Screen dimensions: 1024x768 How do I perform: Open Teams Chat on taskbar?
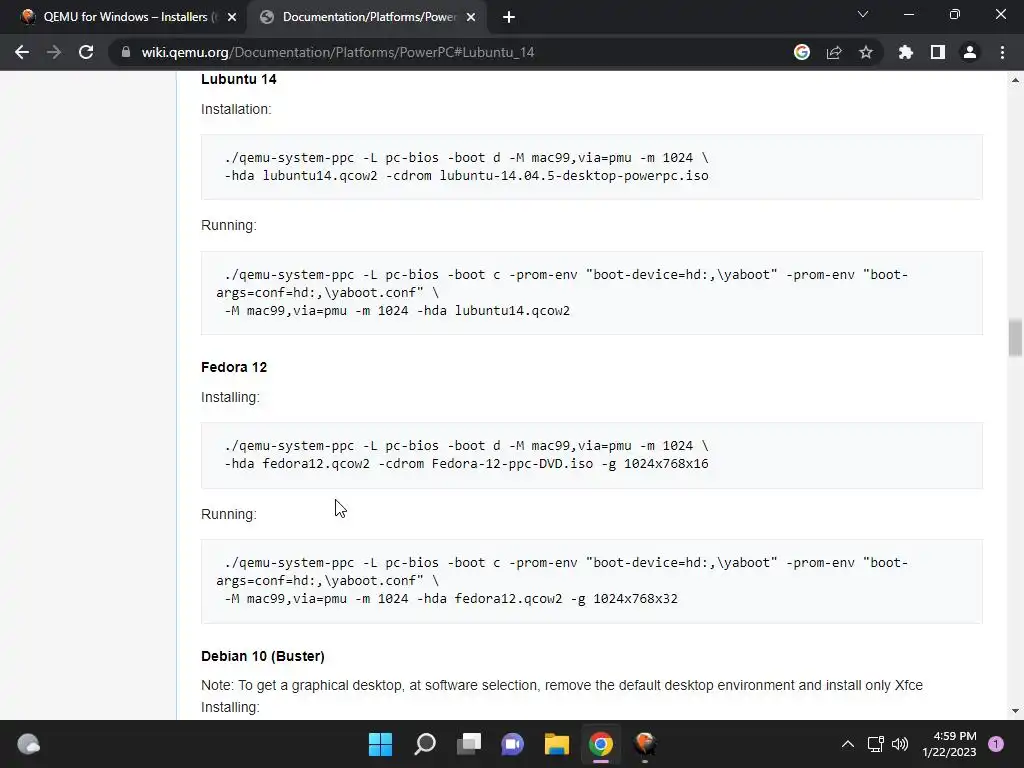(x=513, y=744)
